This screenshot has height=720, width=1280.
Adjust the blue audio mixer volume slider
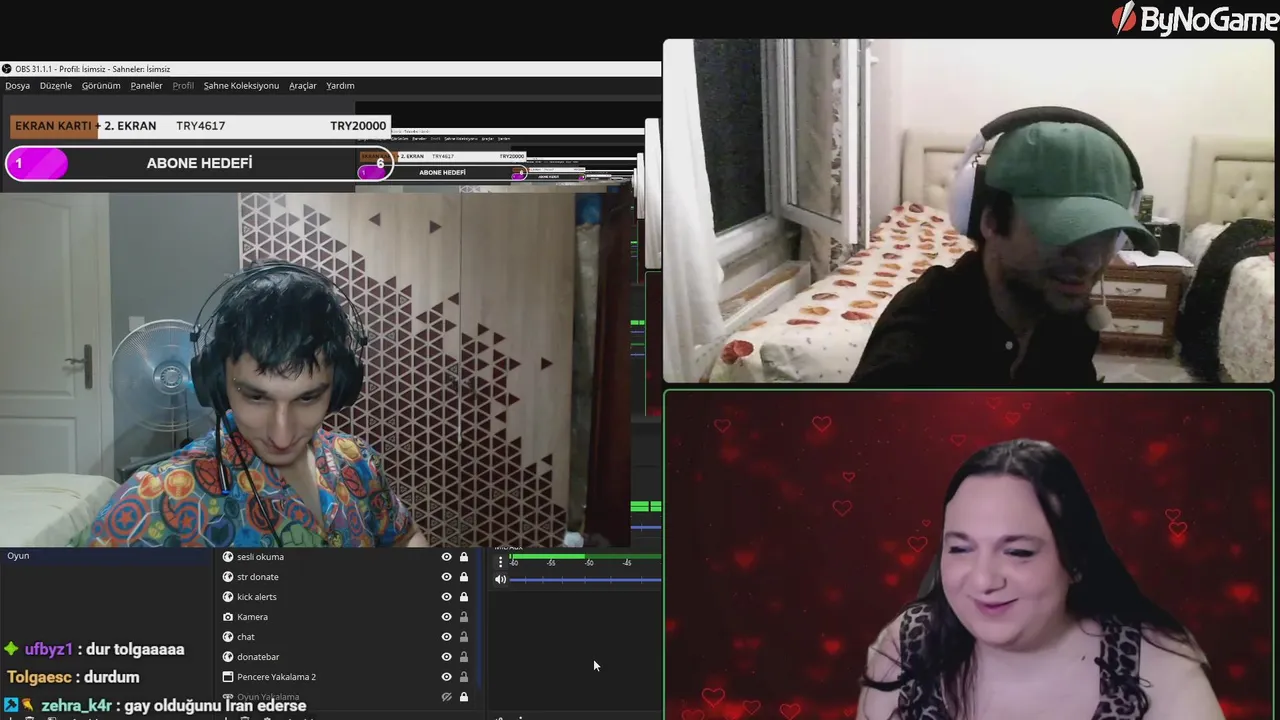click(585, 579)
